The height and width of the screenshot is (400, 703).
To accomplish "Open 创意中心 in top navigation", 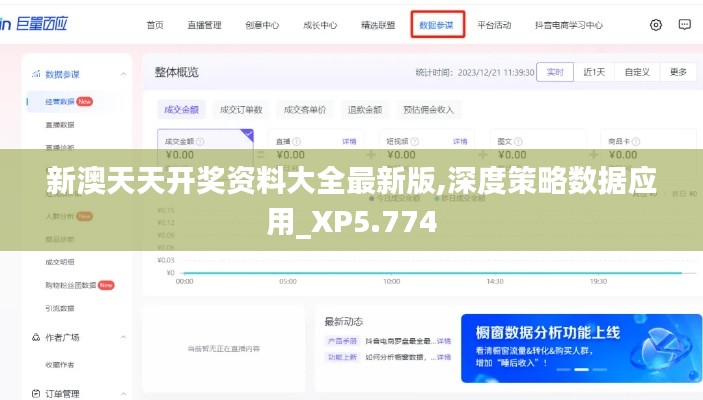I will [x=262, y=25].
